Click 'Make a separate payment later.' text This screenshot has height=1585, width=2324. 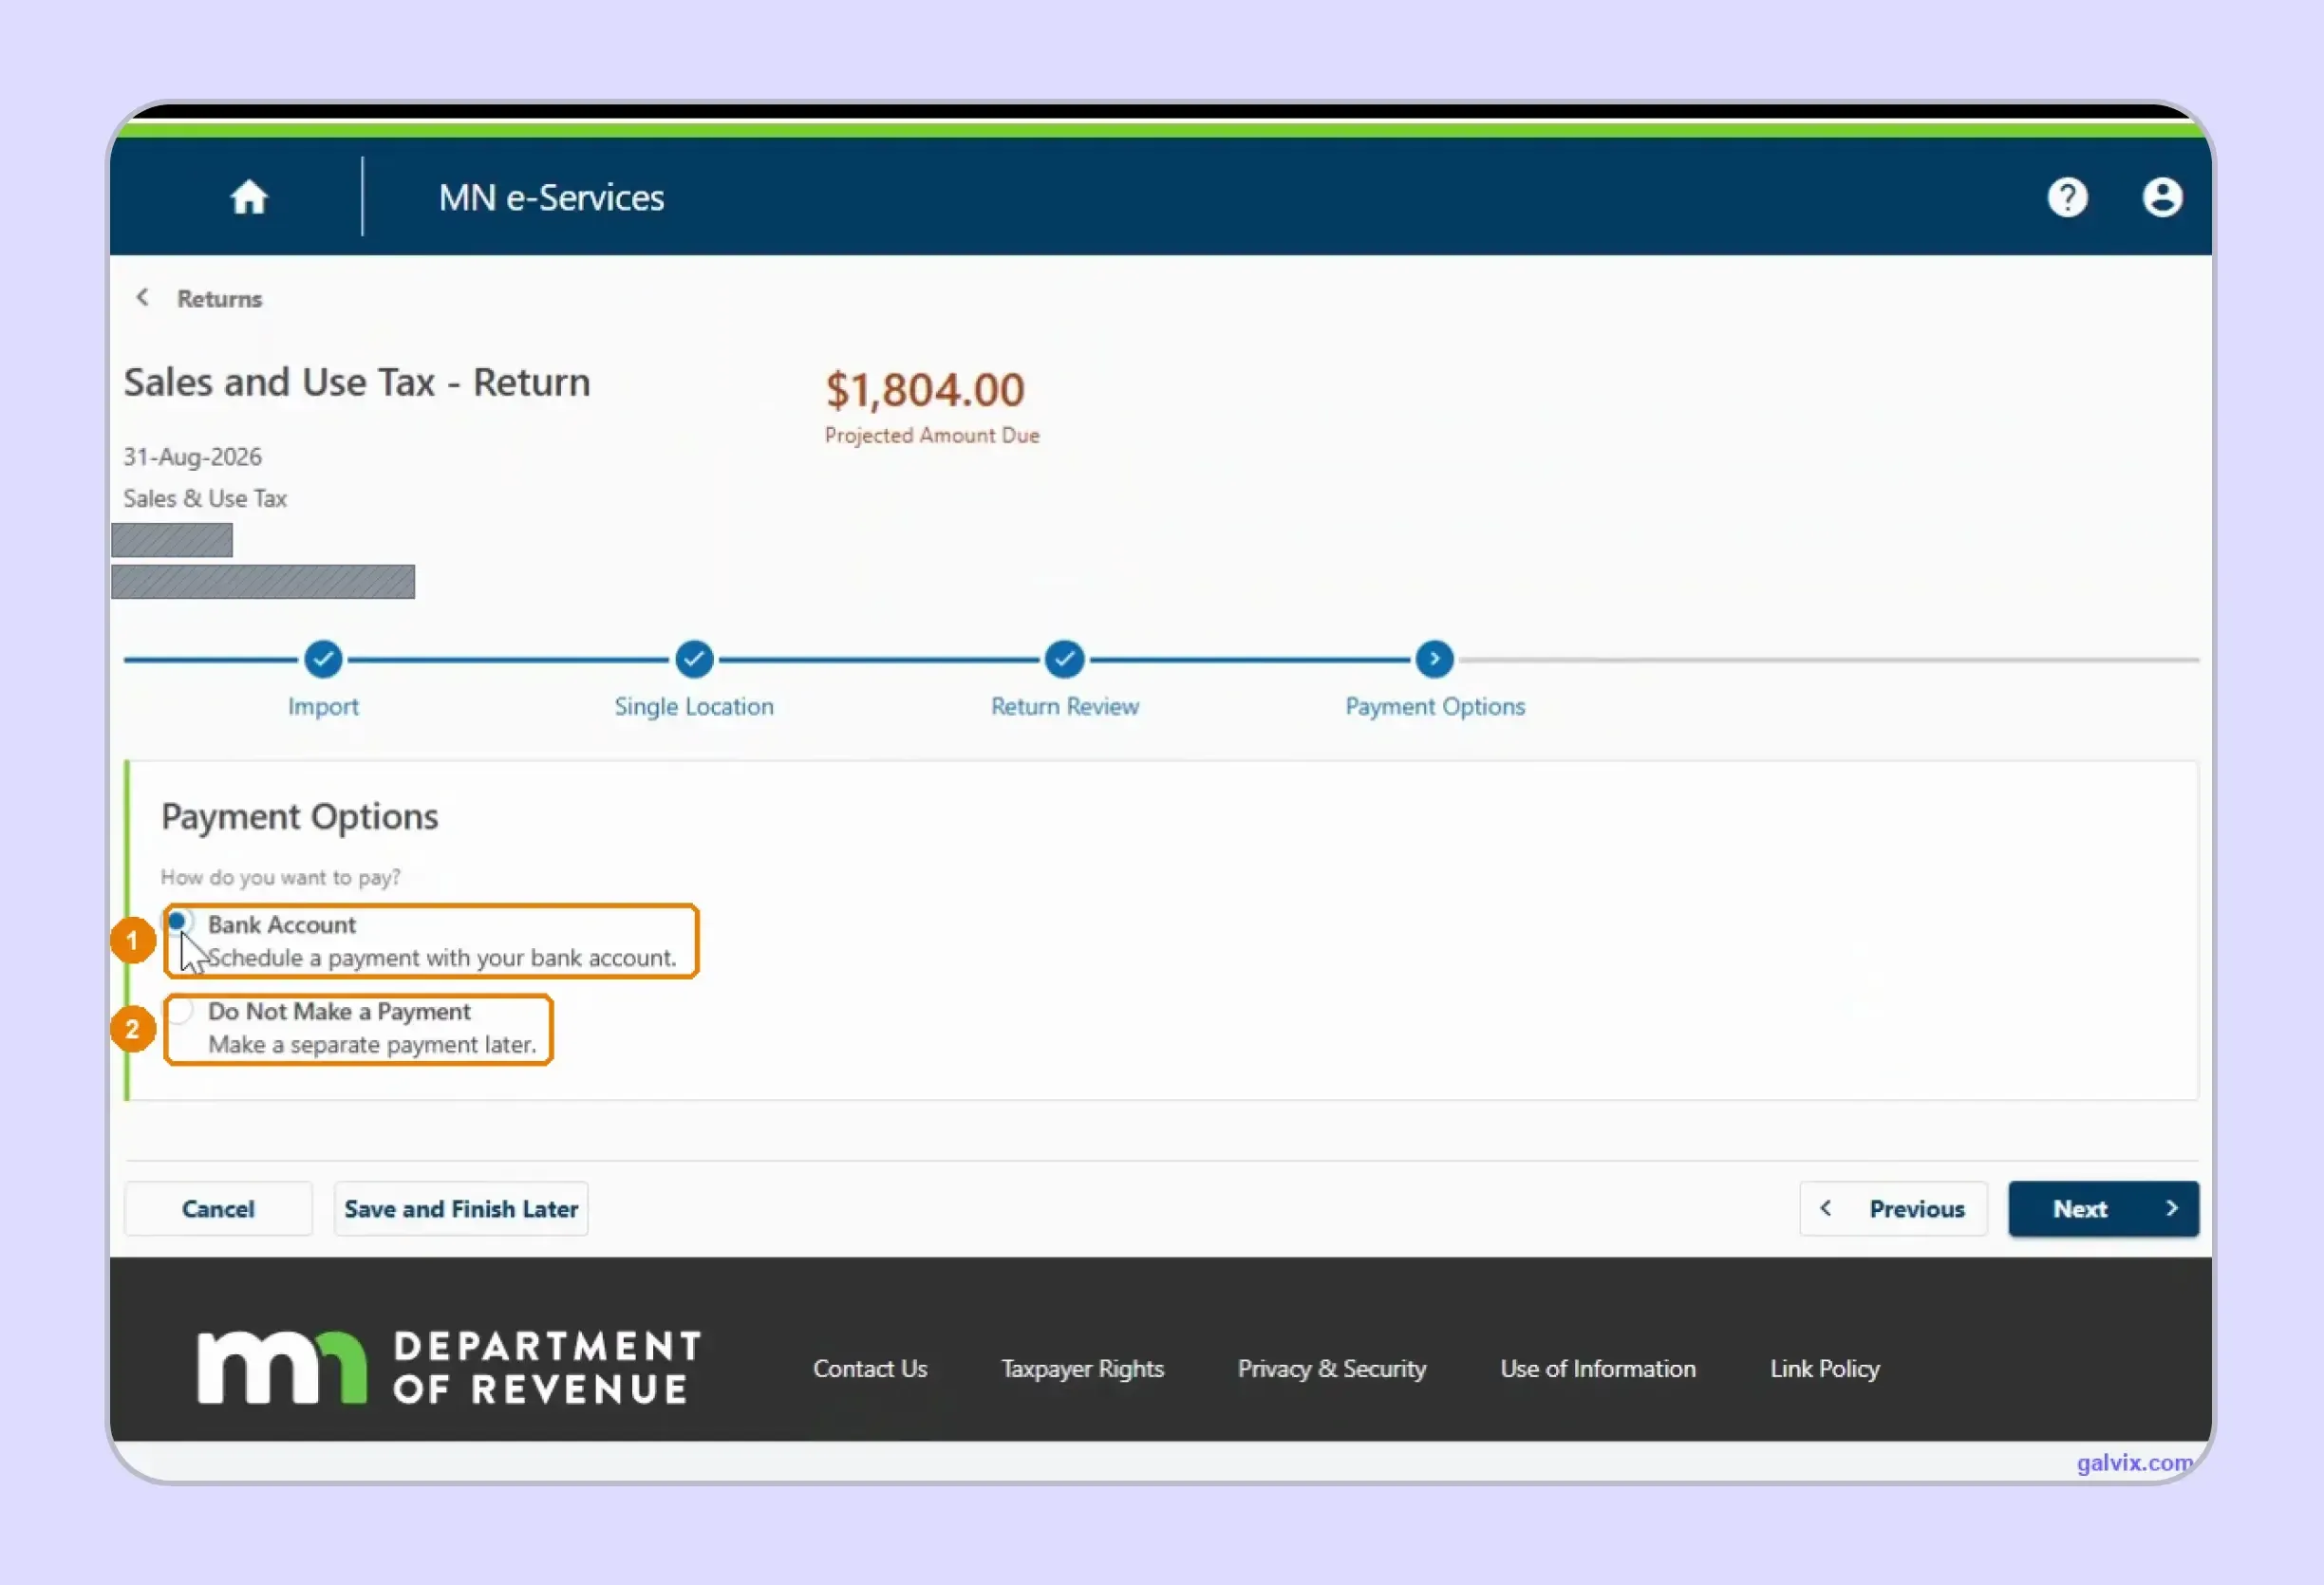click(372, 1044)
